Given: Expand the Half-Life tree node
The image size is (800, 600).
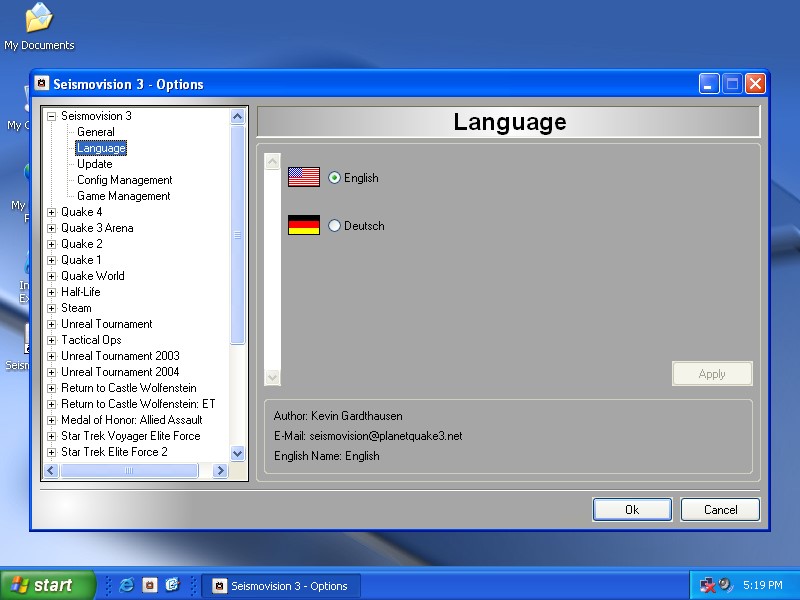Looking at the screenshot, I should 52,292.
